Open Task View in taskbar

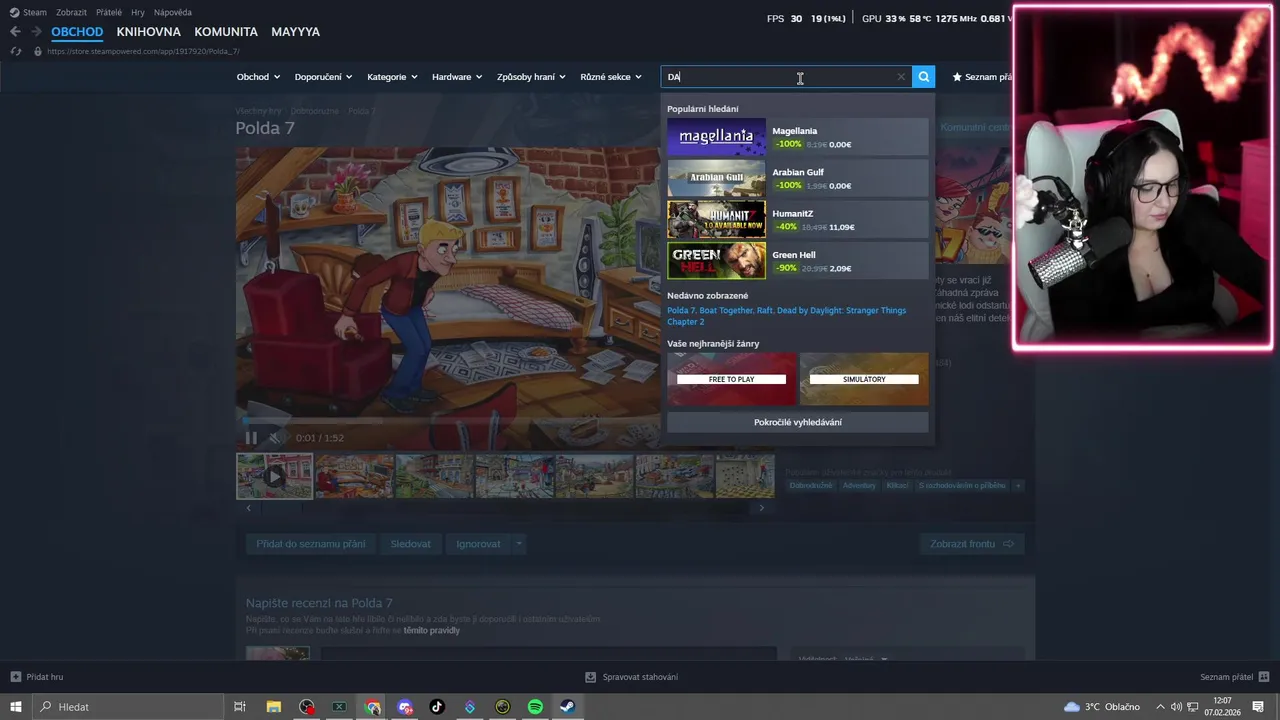coord(240,707)
